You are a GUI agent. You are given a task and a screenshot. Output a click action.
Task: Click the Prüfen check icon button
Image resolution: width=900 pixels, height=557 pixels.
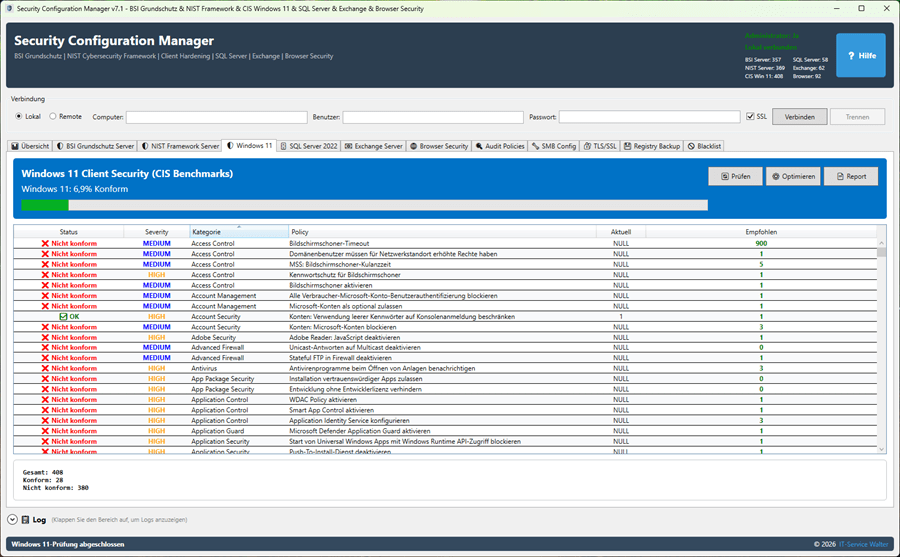tap(735, 176)
